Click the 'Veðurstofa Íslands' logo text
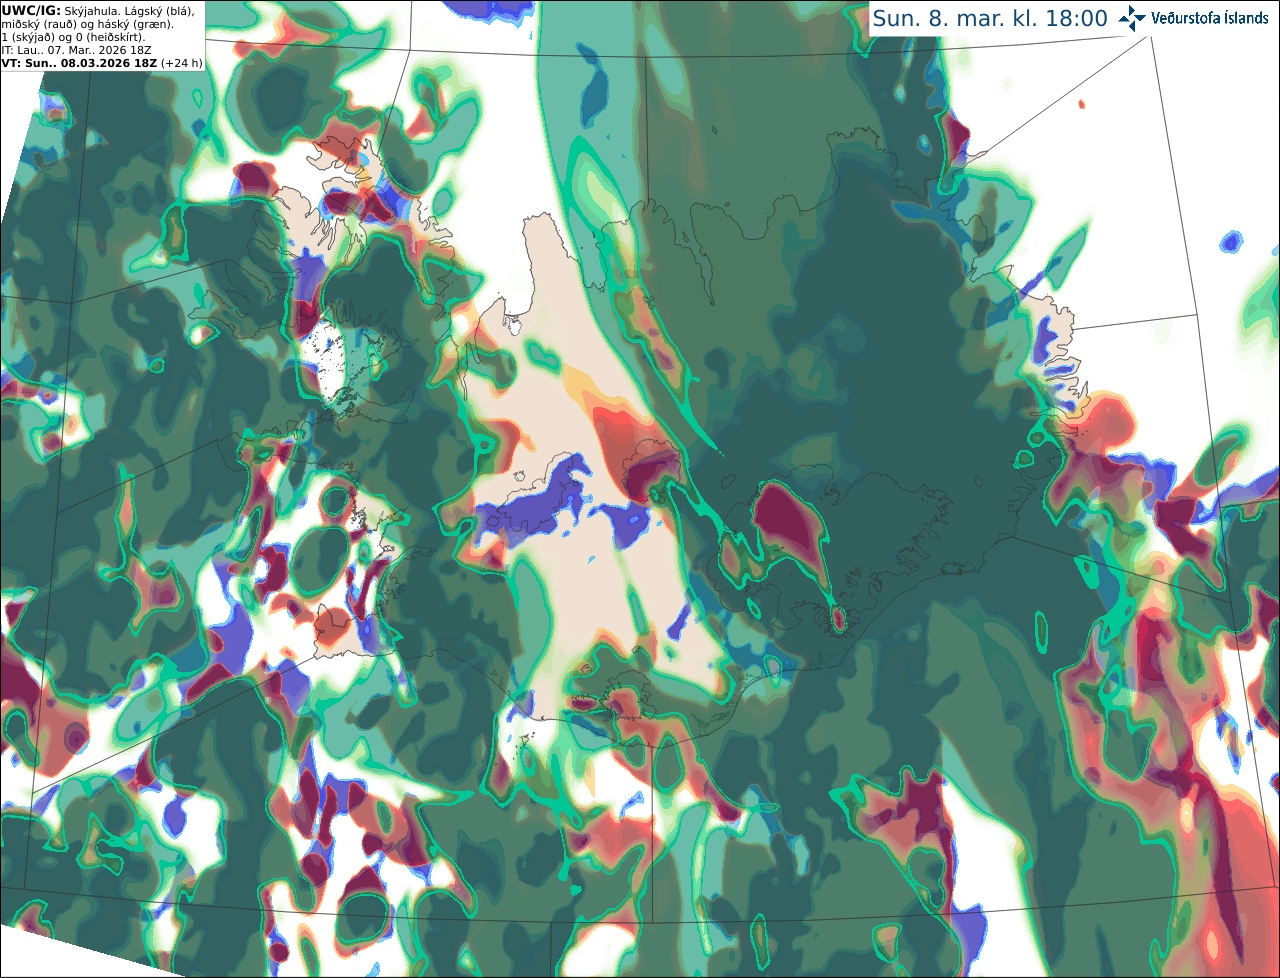This screenshot has width=1280, height=978. pos(1210,19)
